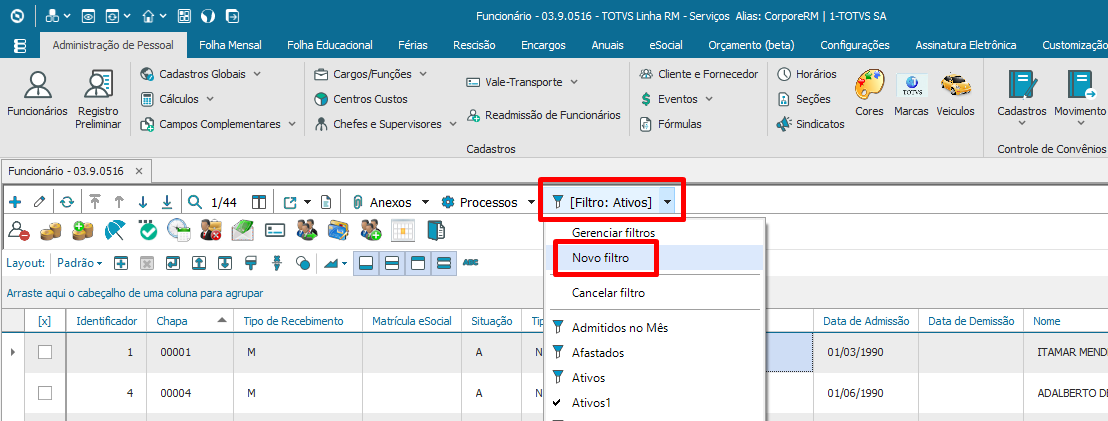1108x421 pixels.
Task: Open Funcionários from the ribbon
Action: [37, 94]
